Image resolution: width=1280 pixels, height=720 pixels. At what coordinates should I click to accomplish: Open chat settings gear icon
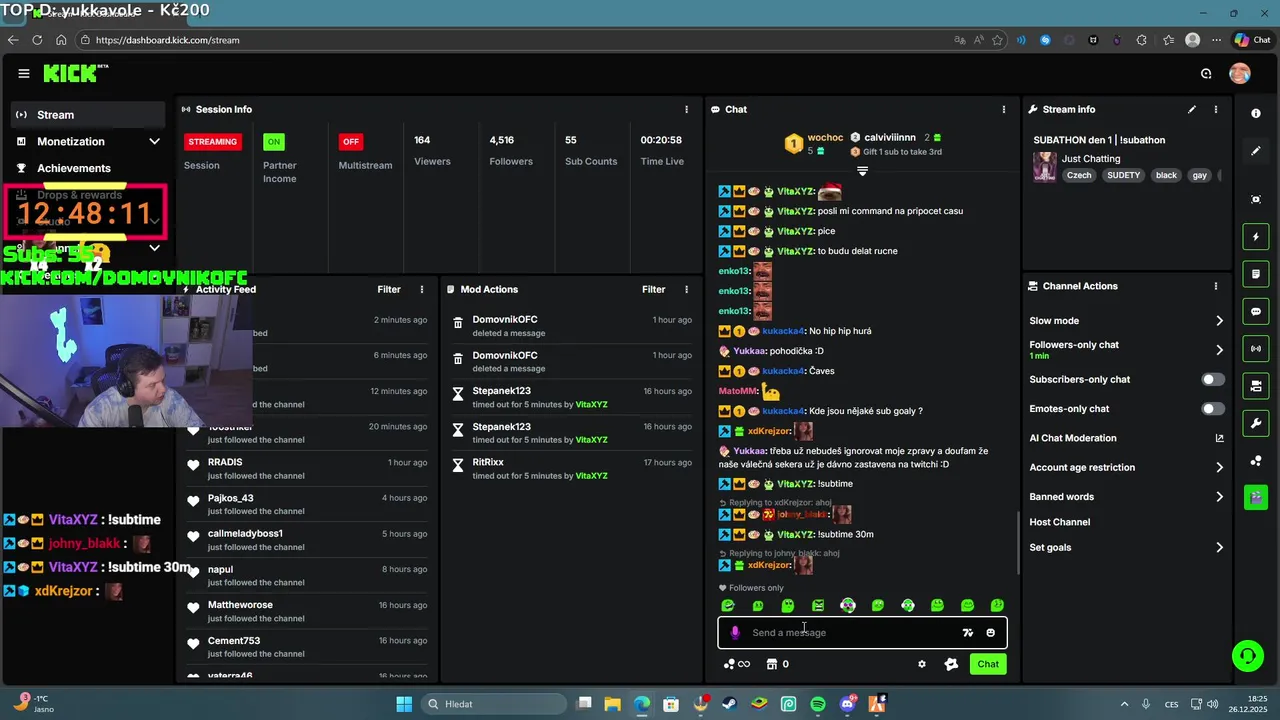tap(922, 664)
